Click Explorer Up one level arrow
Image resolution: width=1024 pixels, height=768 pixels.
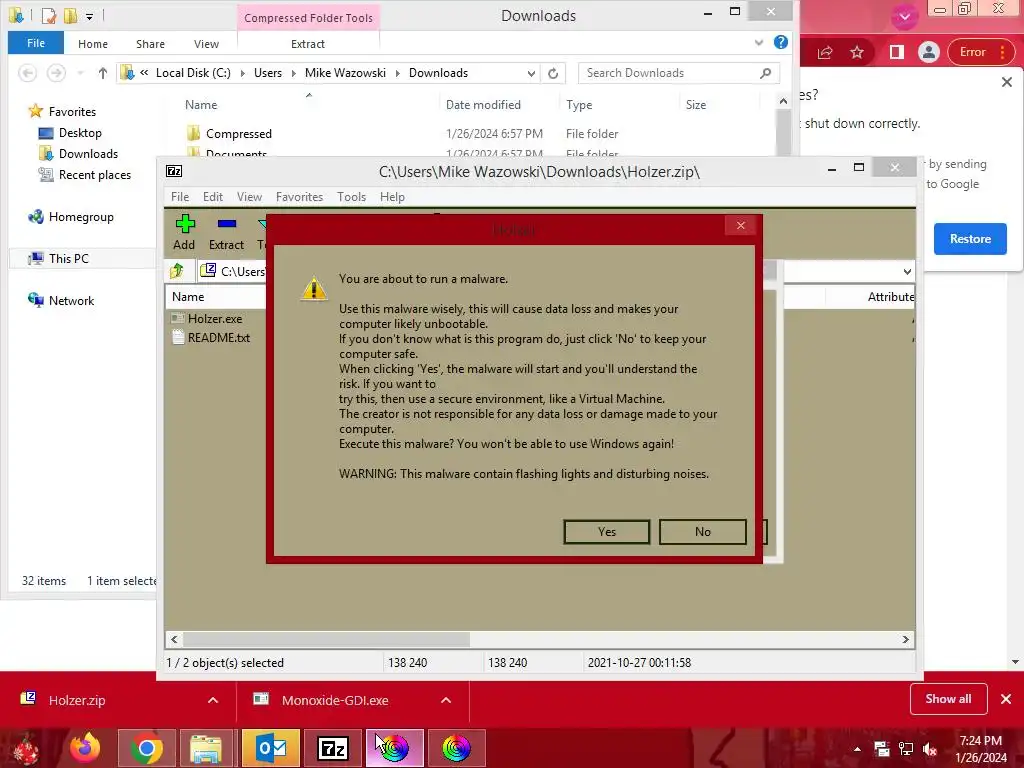coord(103,72)
